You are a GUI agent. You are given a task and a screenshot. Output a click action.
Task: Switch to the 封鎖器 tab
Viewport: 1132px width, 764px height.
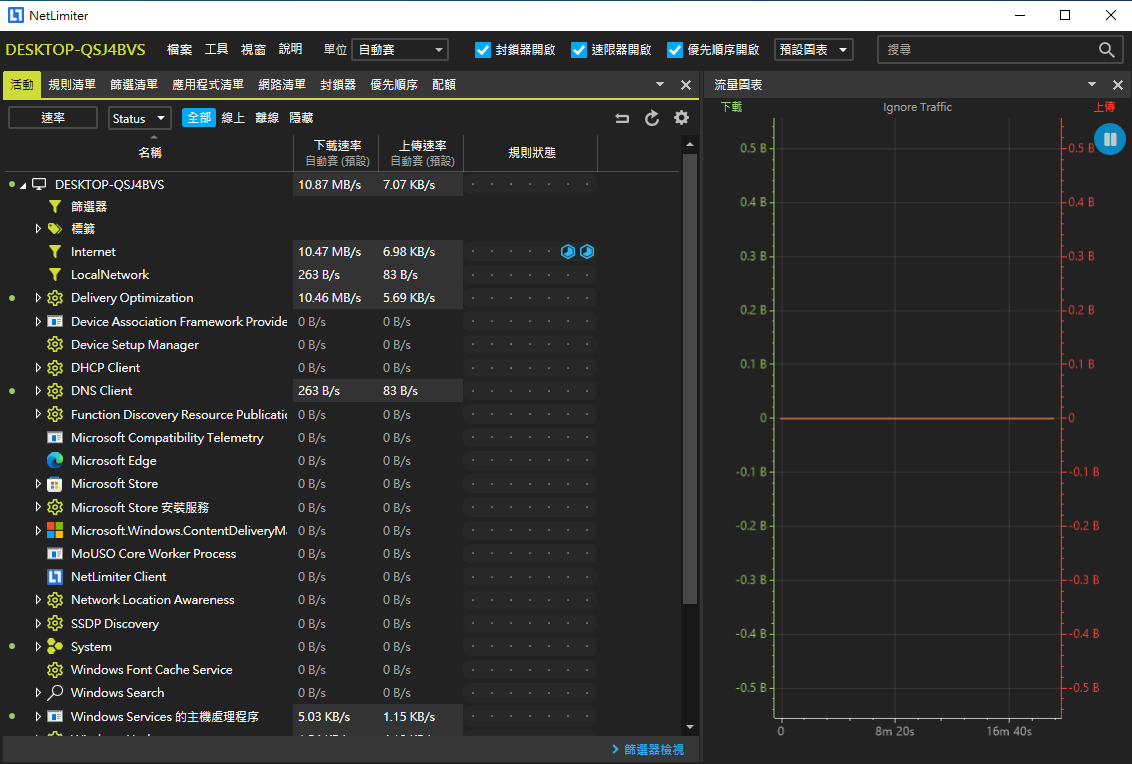pos(338,84)
